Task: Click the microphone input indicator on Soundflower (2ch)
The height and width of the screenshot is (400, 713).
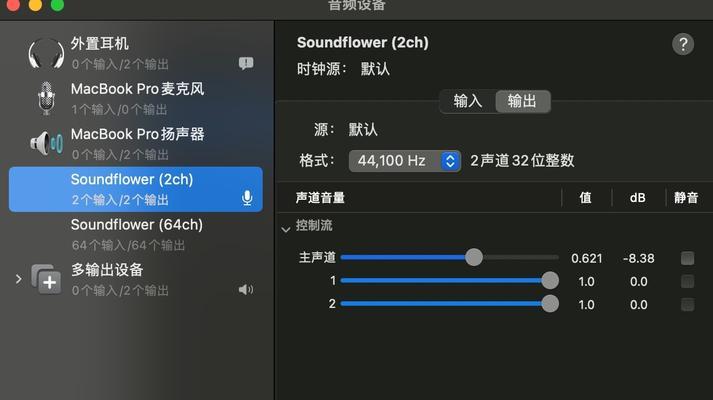Action: pos(247,198)
